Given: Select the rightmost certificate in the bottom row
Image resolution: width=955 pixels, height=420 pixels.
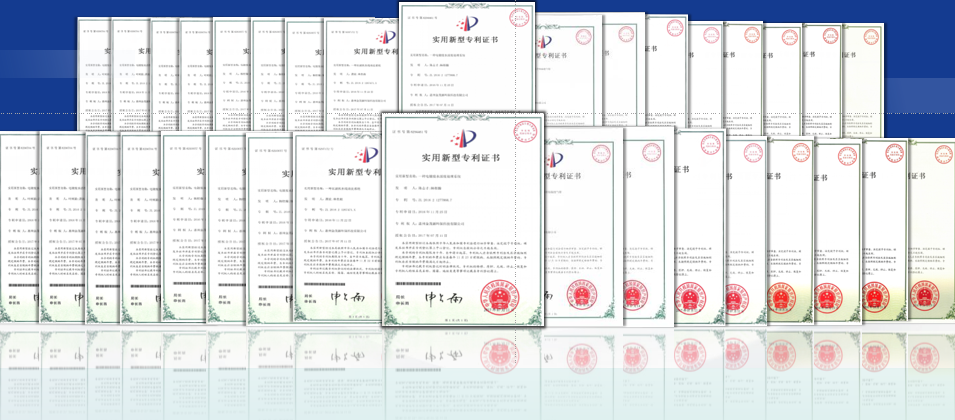Looking at the screenshot, I should pyautogui.click(x=930, y=230).
